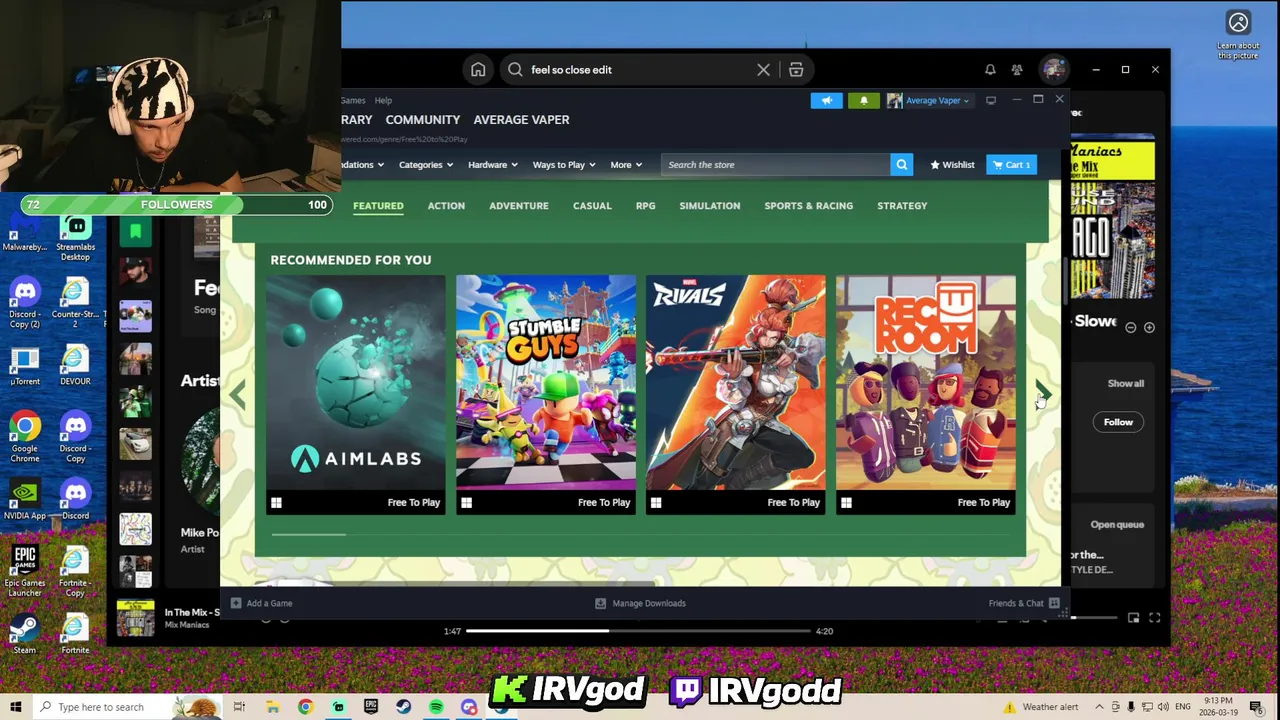The image size is (1280, 720).
Task: Click the next arrow of the recommended carousel
Action: [x=1042, y=393]
